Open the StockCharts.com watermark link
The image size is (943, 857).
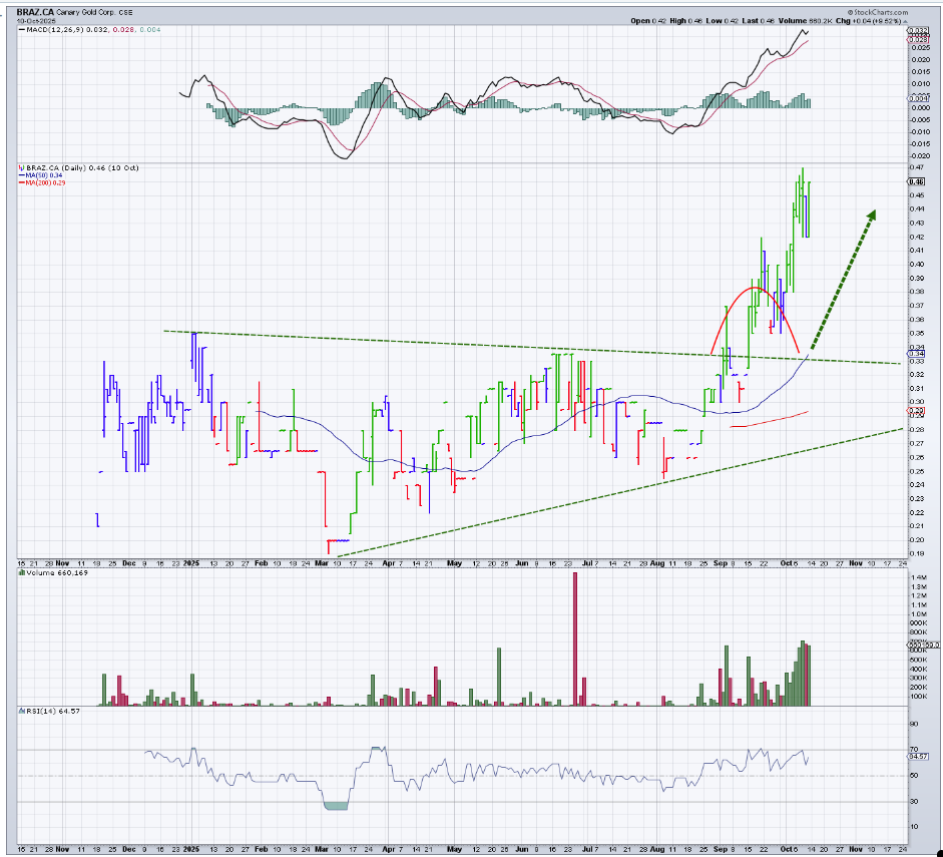[x=878, y=11]
